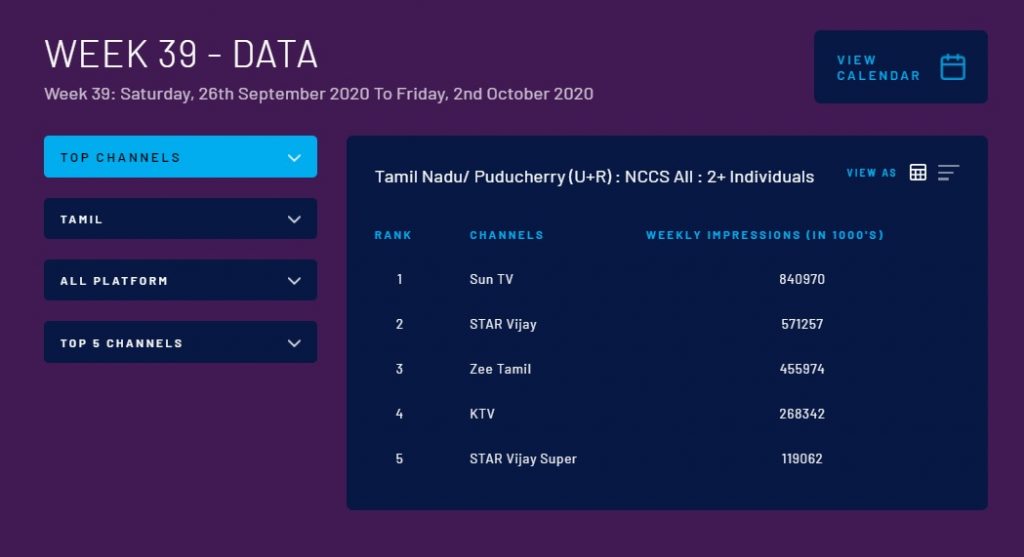Click the Rank column header
1024x557 pixels.
[393, 235]
